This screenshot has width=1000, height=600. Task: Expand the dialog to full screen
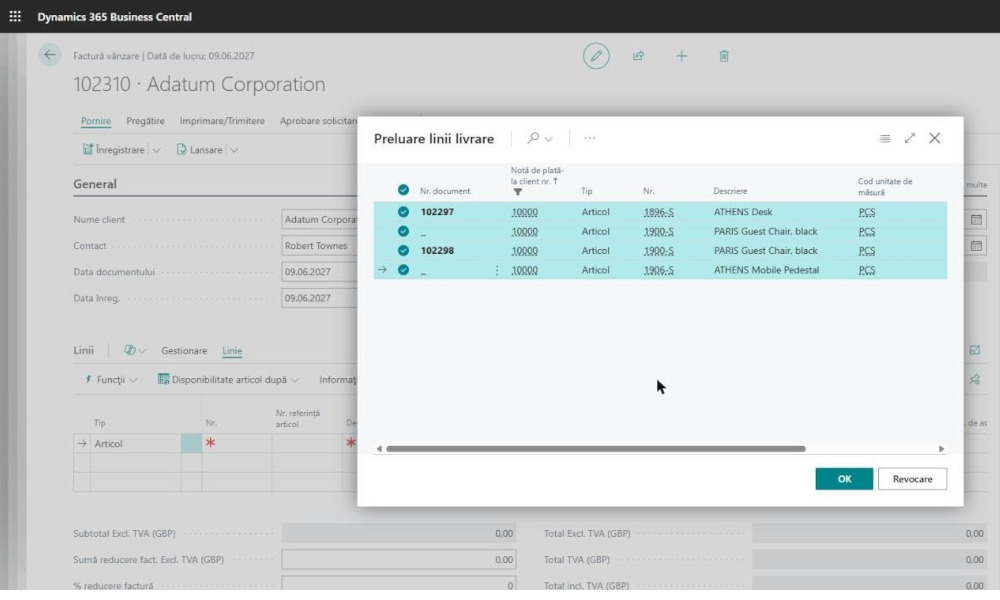pyautogui.click(x=909, y=138)
